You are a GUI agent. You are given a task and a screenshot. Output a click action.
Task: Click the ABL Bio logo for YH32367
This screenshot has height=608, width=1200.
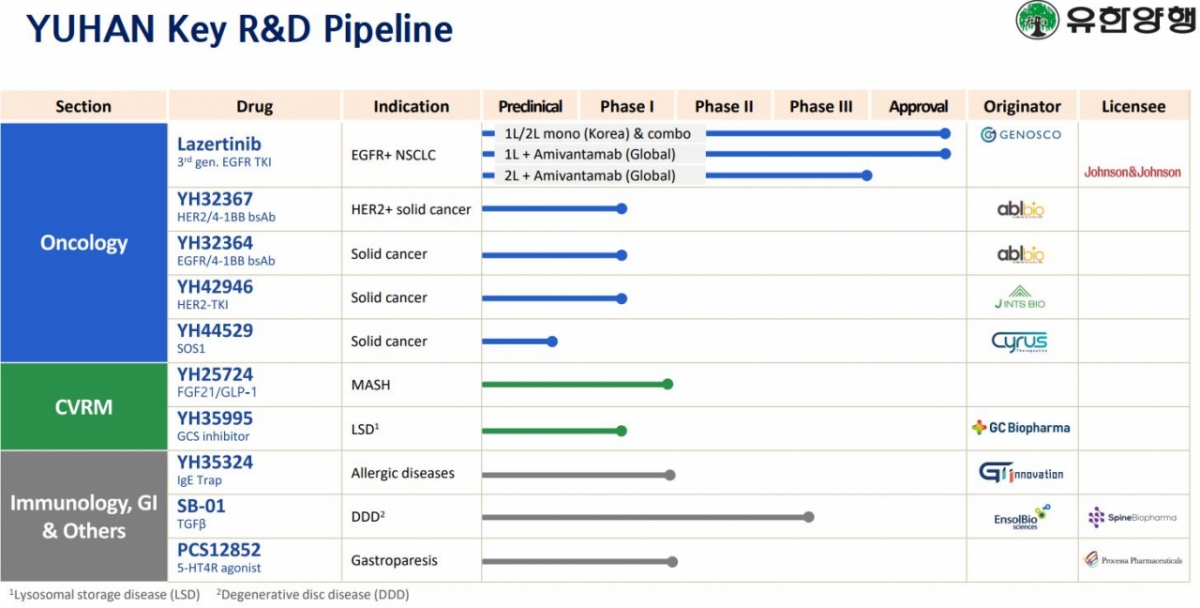point(1021,210)
